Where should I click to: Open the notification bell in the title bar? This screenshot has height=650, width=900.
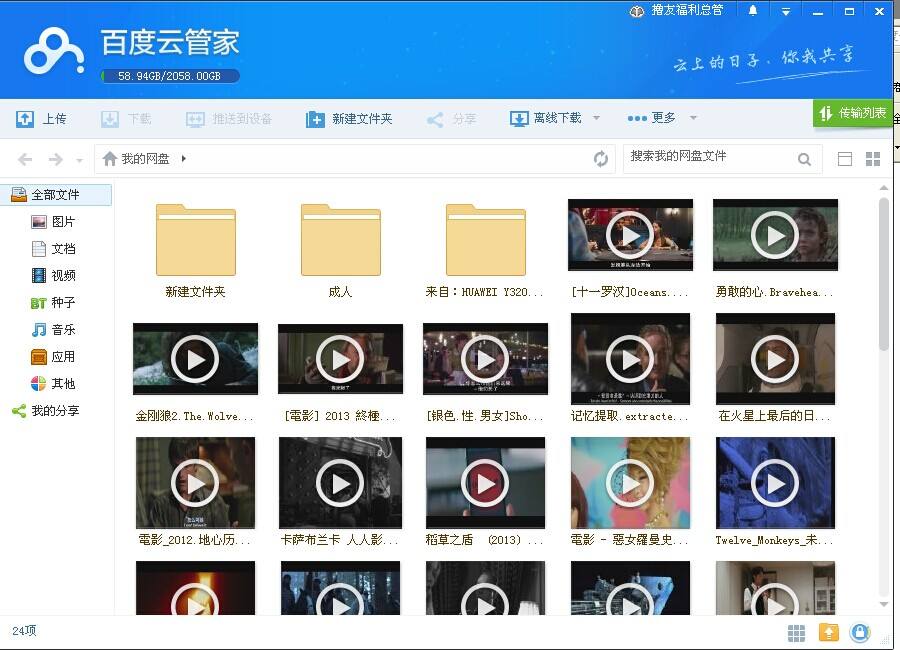752,10
